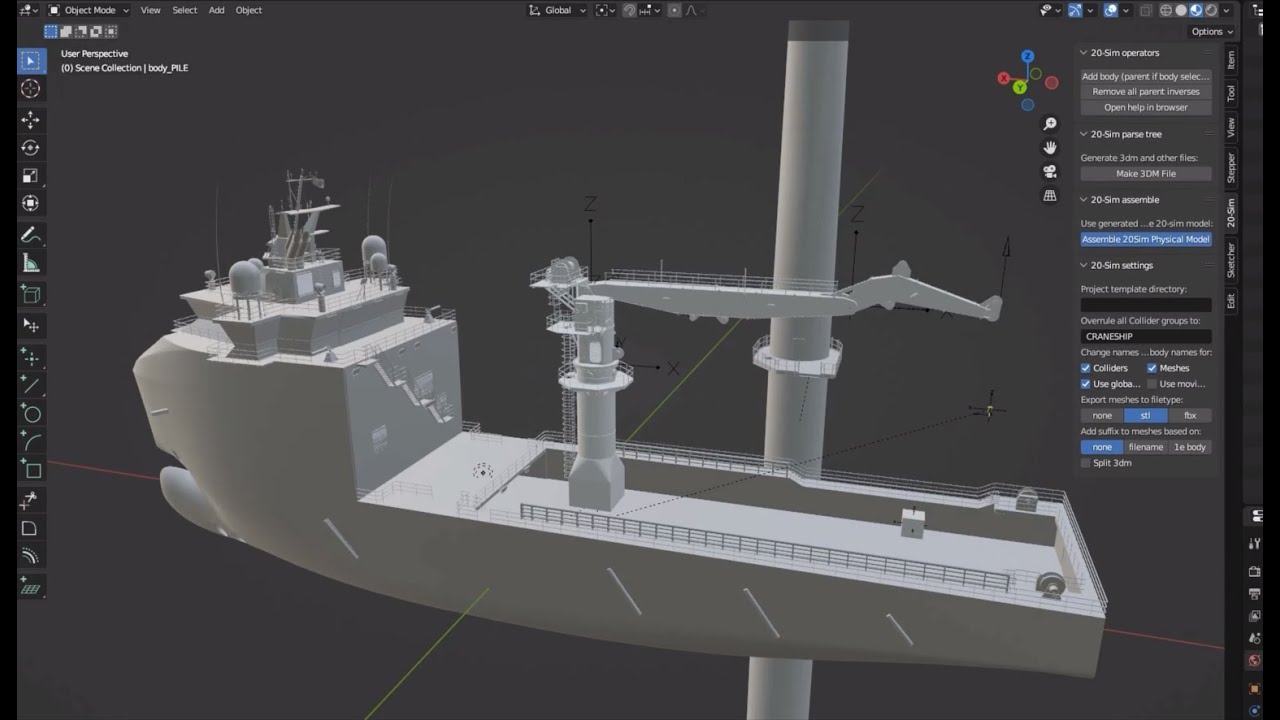Switch to material preview shading
The width and height of the screenshot is (1280, 720).
point(1196,10)
